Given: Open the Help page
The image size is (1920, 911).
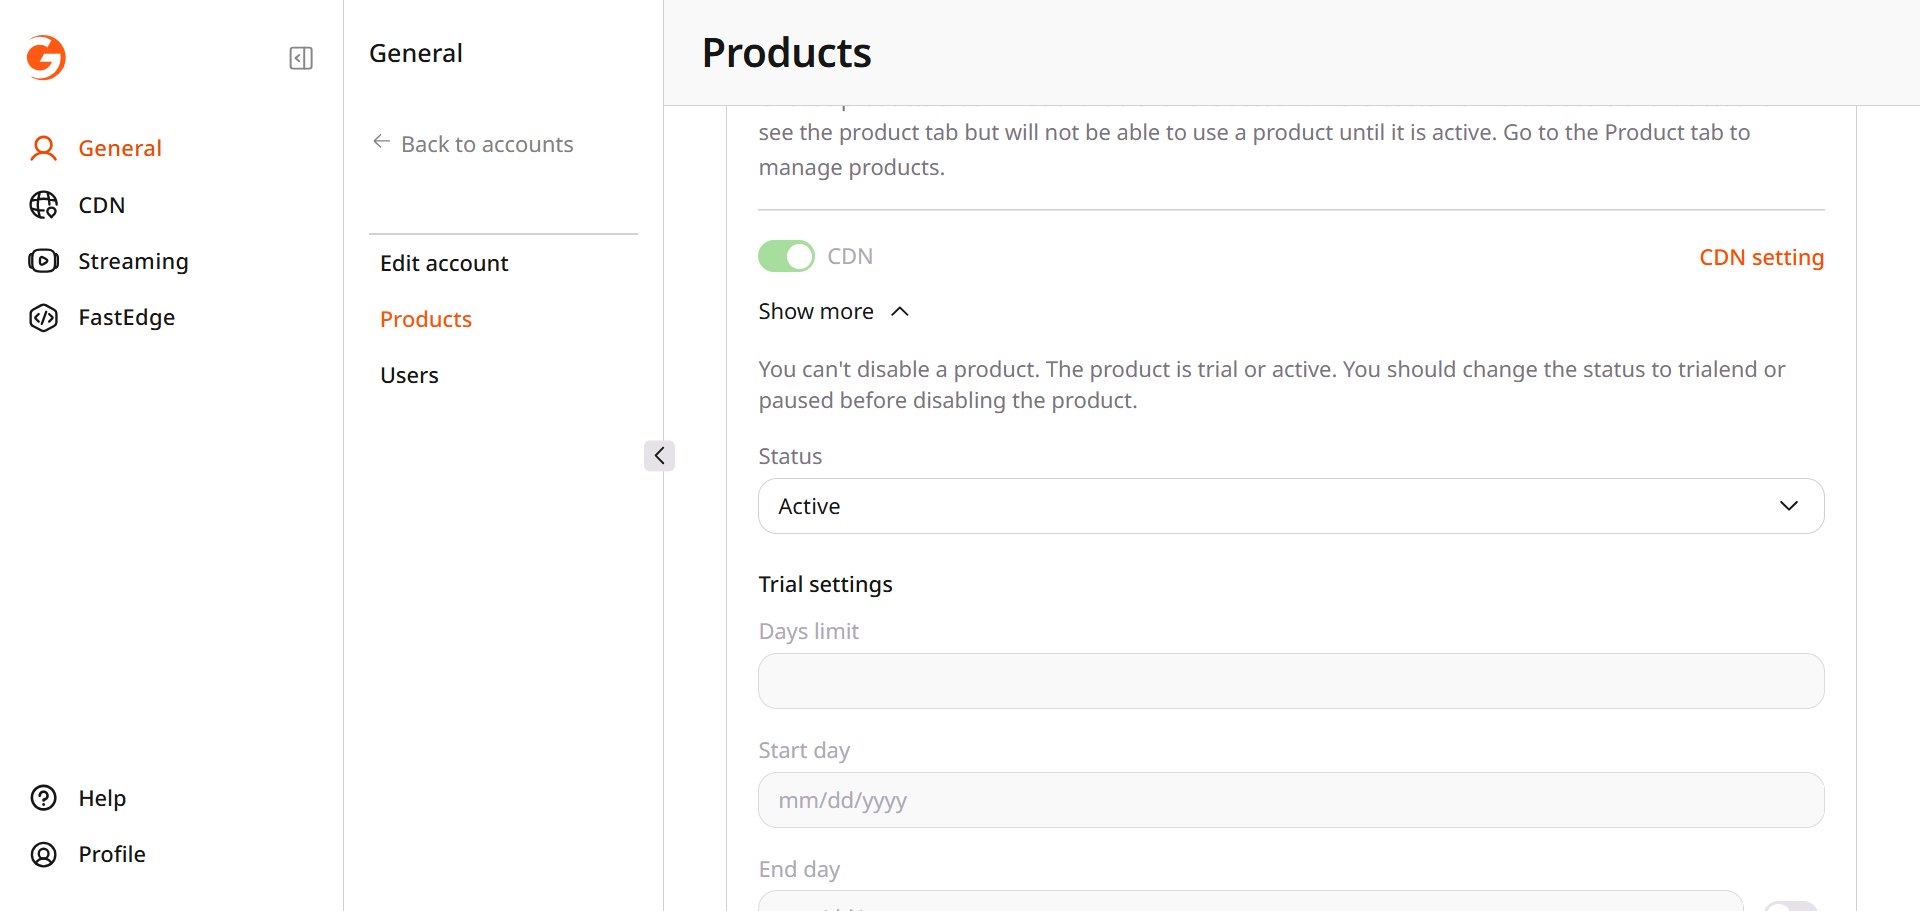Looking at the screenshot, I should click(102, 798).
